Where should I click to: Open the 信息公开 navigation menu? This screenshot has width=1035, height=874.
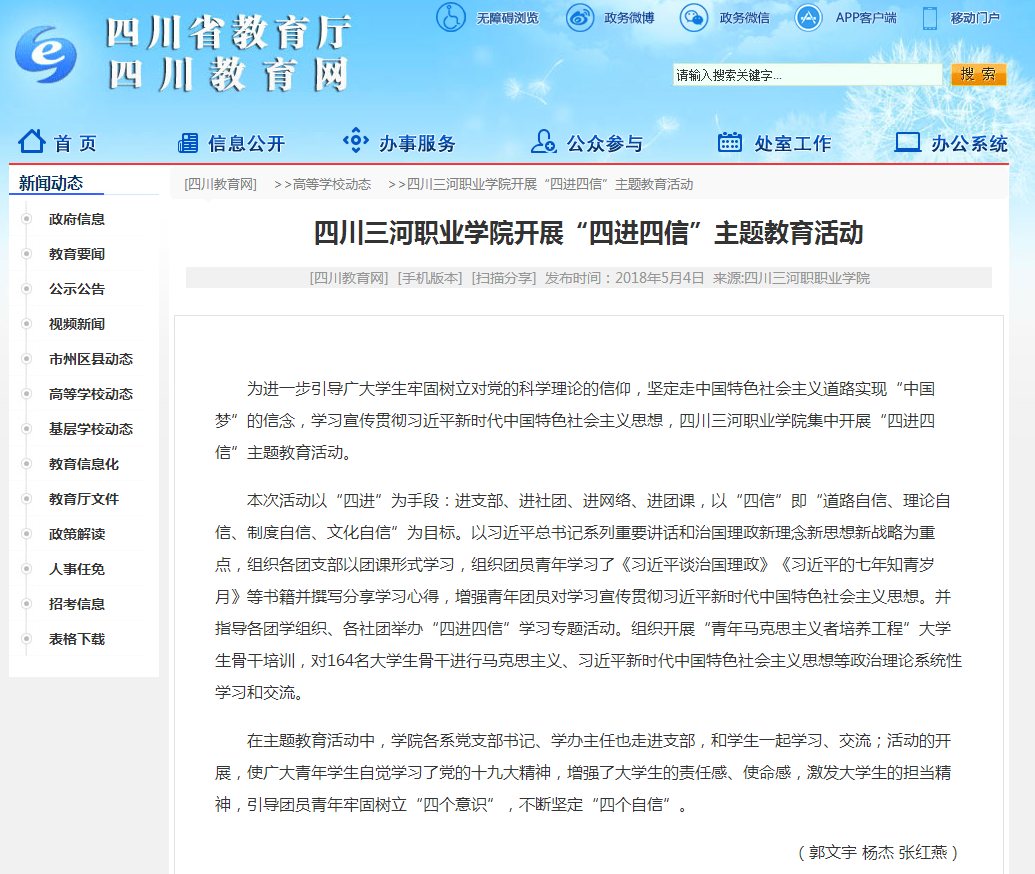[x=246, y=144]
